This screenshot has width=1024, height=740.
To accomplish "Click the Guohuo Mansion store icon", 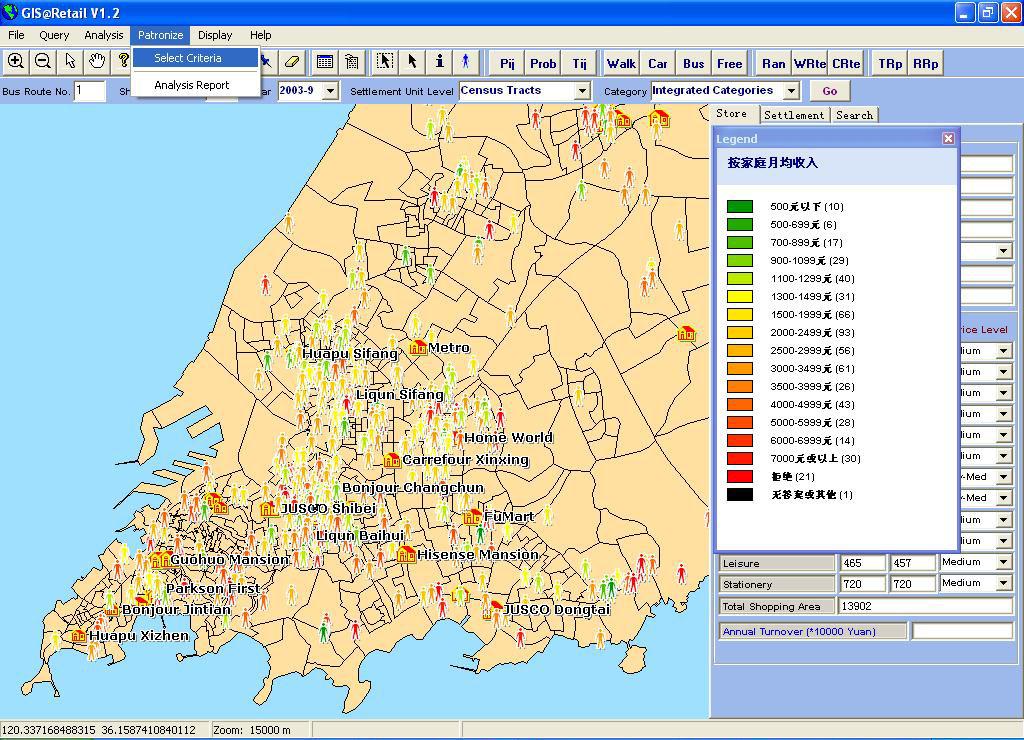I will point(161,559).
